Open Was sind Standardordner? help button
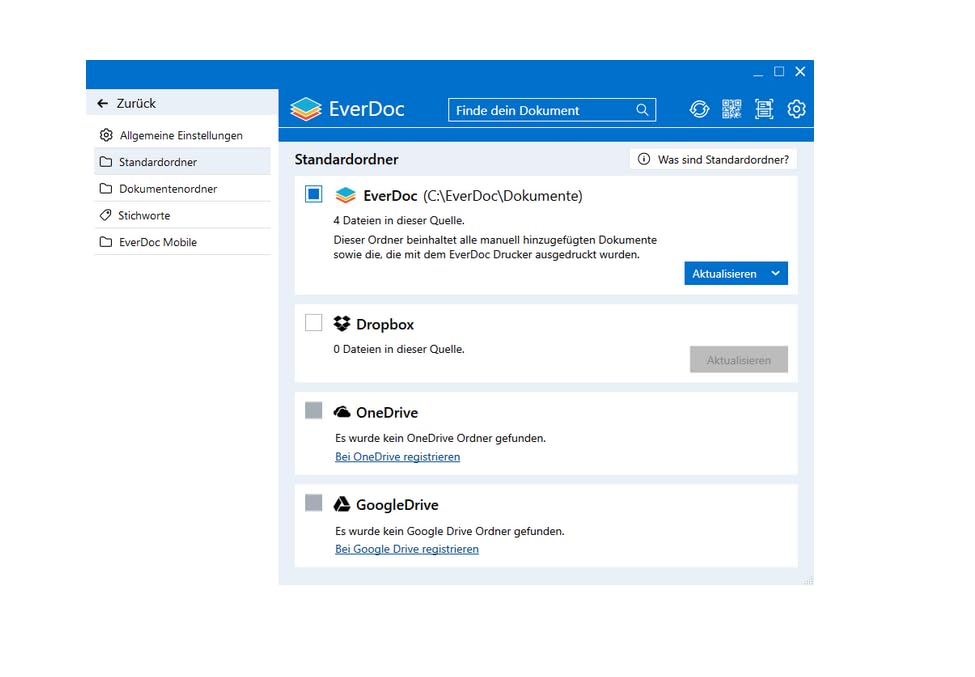975x677 pixels. 713,159
